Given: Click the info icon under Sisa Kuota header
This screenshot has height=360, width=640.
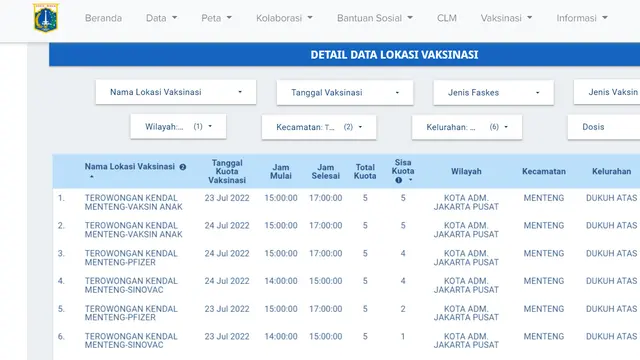Looking at the screenshot, I should point(399,180).
